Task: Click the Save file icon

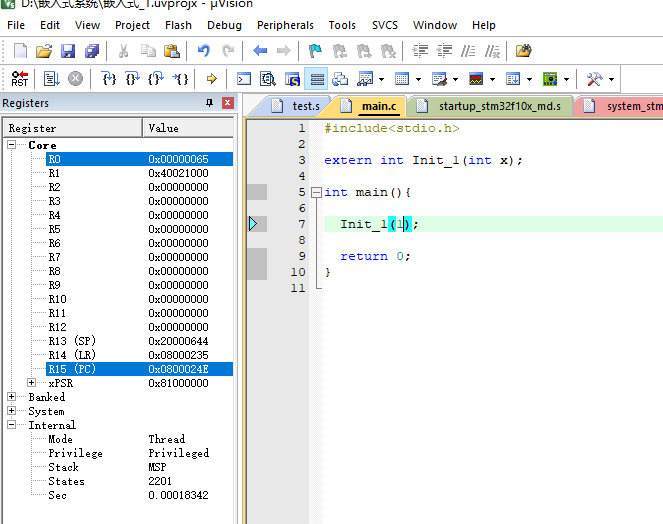Action: (x=68, y=50)
